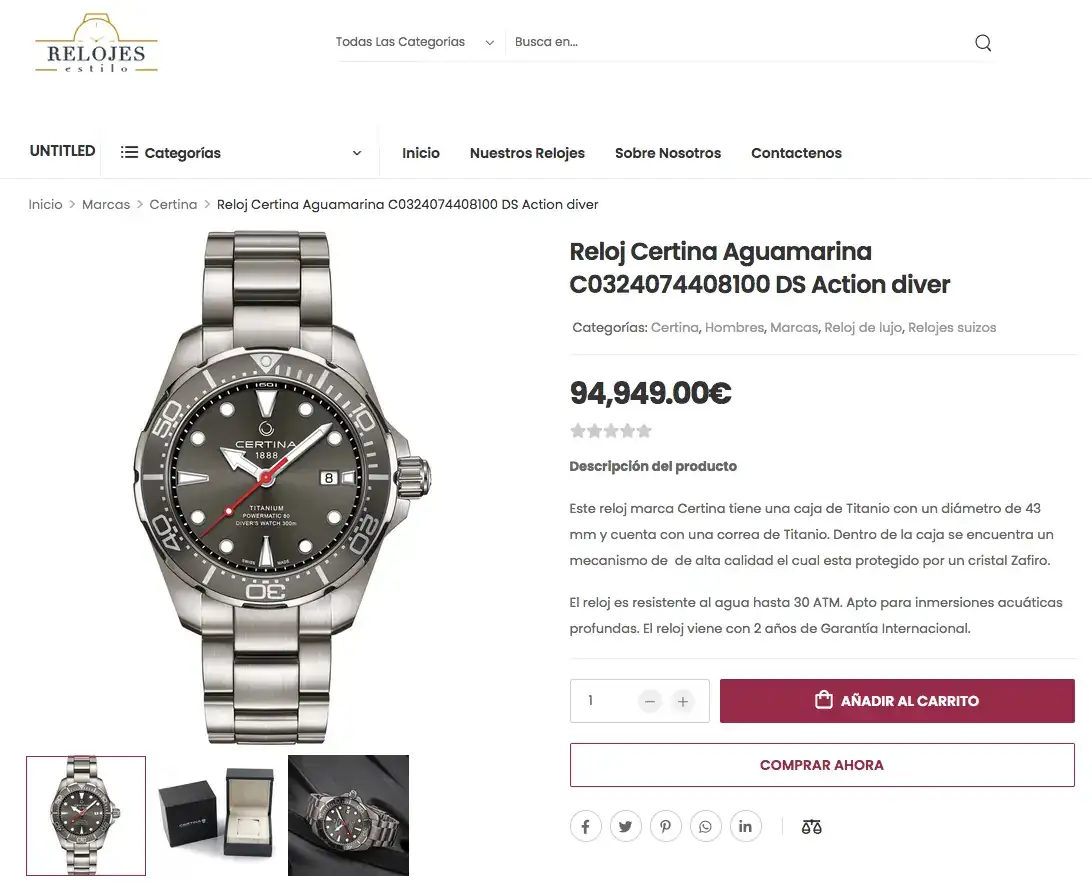Click the Comprar Ahora button
The height and width of the screenshot is (895, 1092).
coord(822,765)
